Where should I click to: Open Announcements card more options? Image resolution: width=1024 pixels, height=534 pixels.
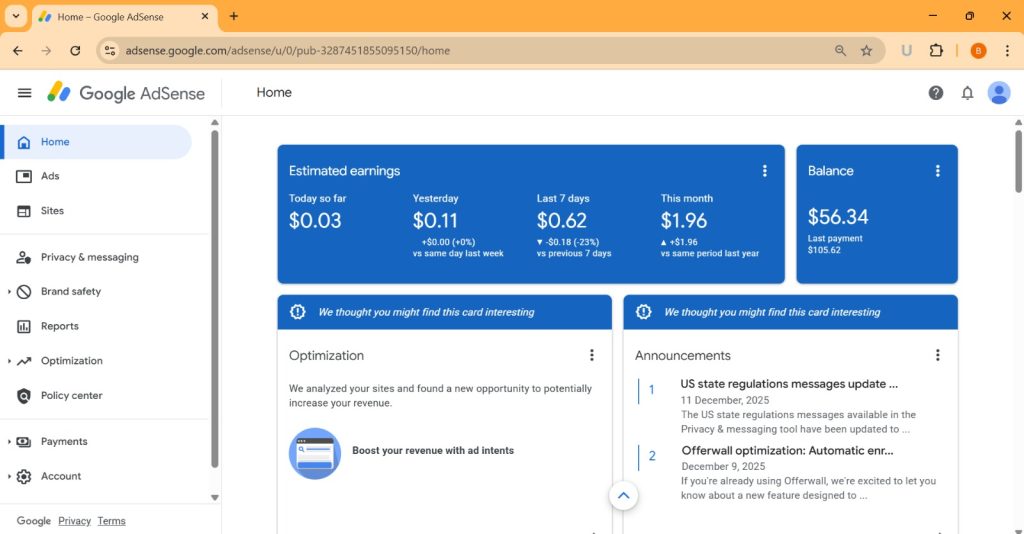(937, 355)
